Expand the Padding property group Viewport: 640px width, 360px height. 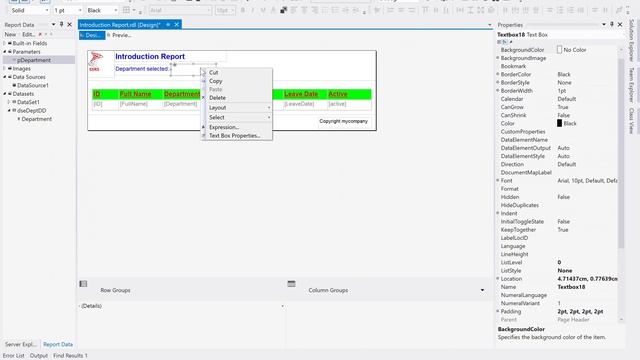pyautogui.click(x=498, y=311)
